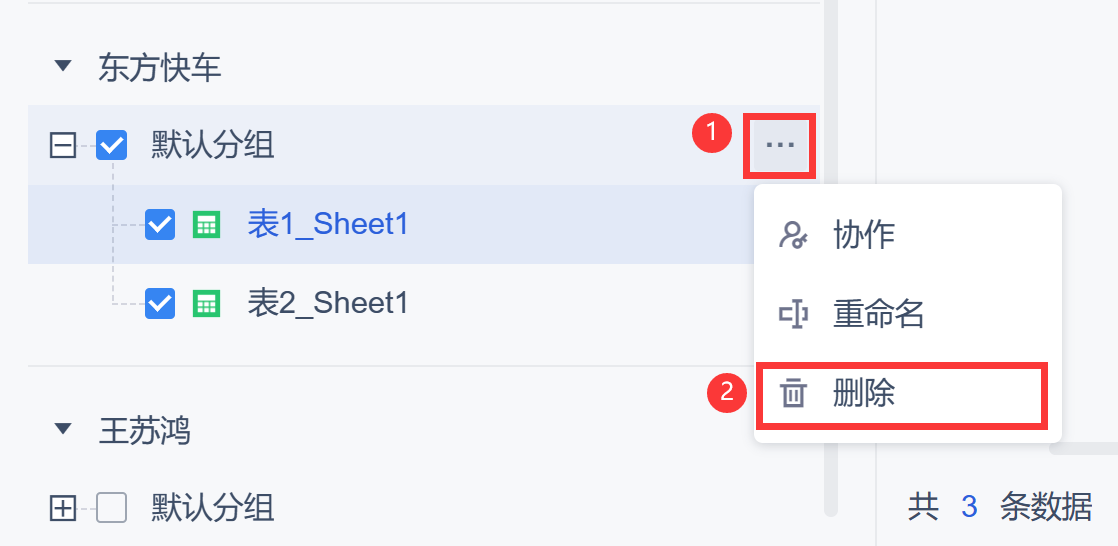
Task: Choose 重命名 from the context menu
Action: tap(878, 315)
